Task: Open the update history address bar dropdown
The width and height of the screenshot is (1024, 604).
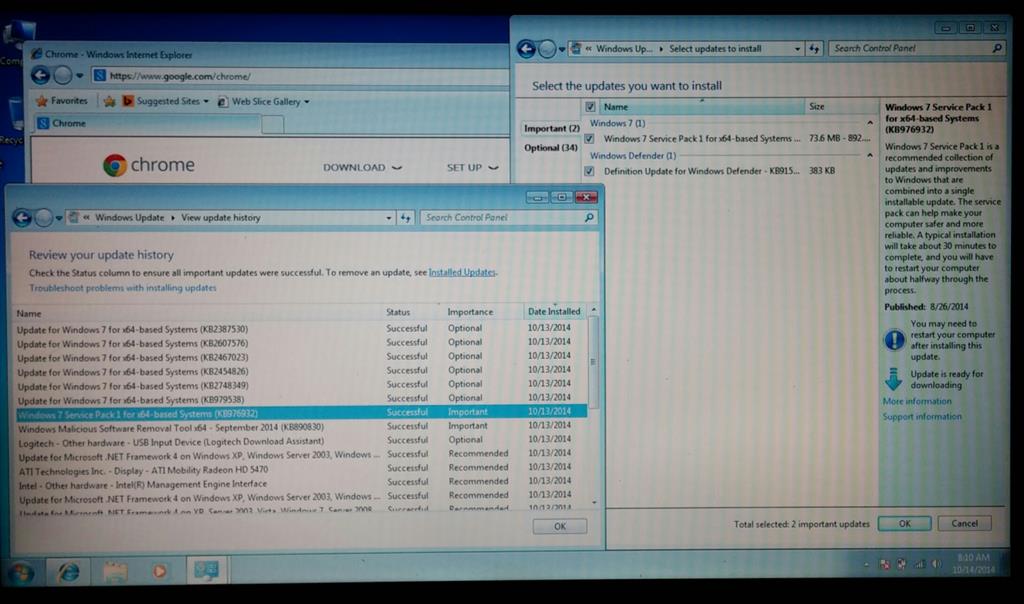Action: point(389,218)
